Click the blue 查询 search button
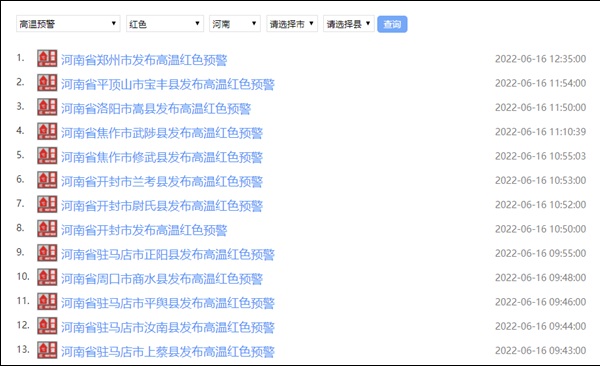This screenshot has width=600, height=366. [x=392, y=24]
